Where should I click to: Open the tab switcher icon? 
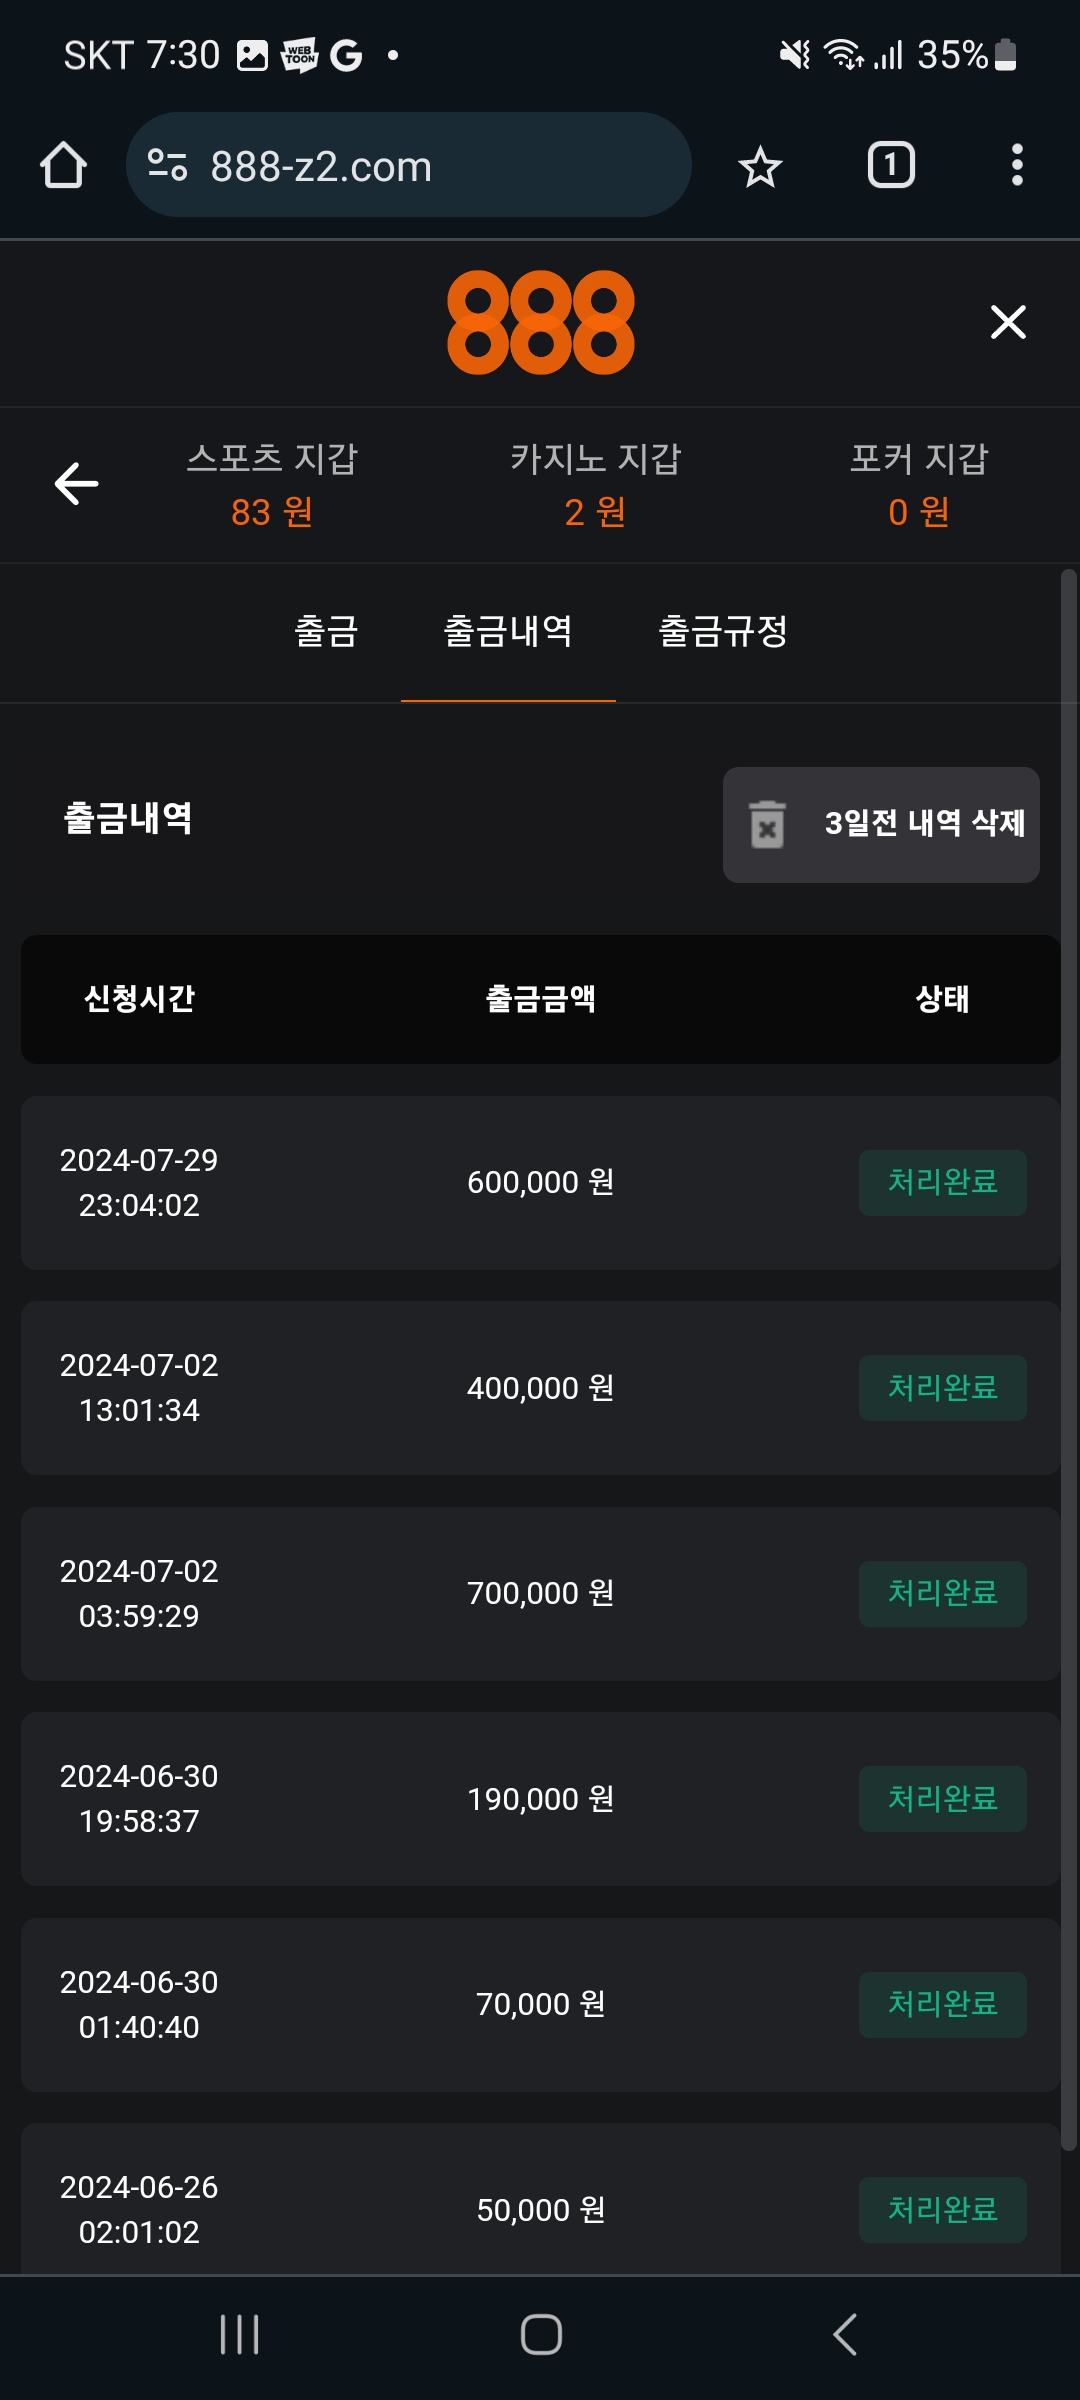891,165
